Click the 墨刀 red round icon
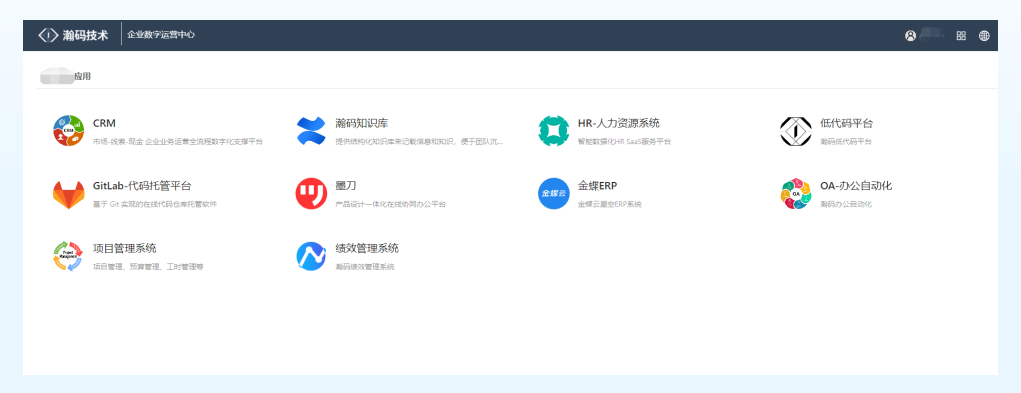The width and height of the screenshot is (1021, 393). 311,194
